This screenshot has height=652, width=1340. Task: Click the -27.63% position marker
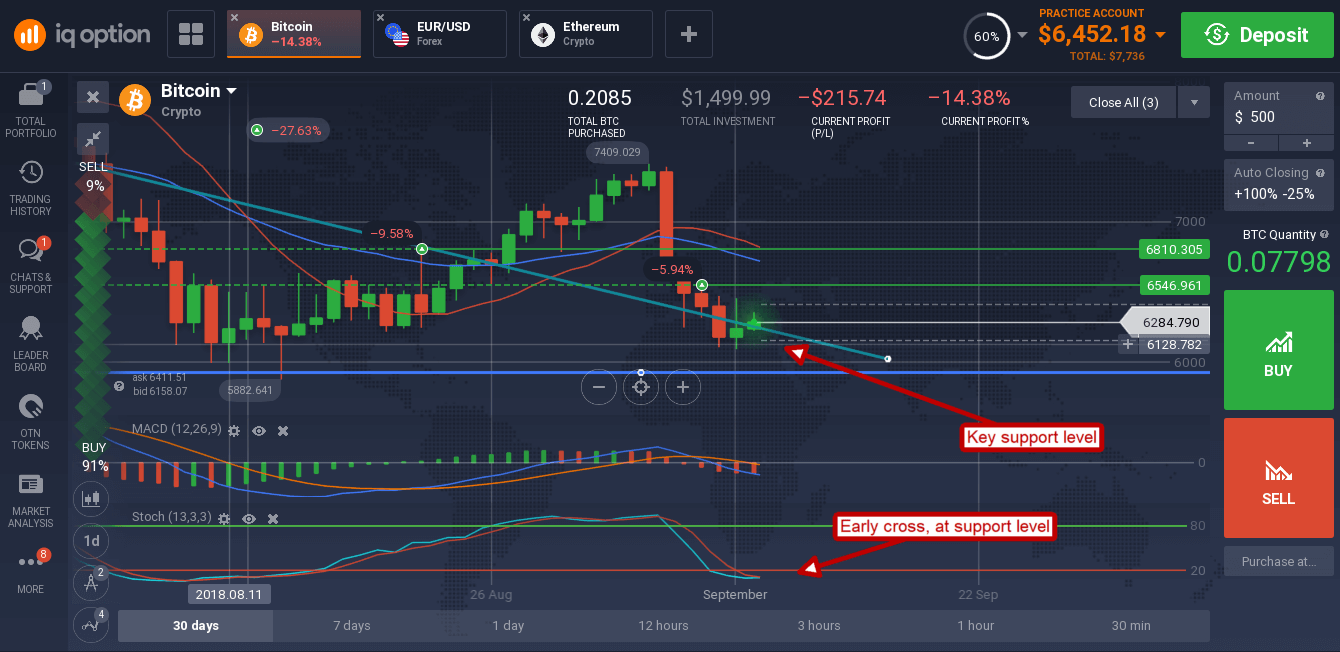click(x=289, y=130)
